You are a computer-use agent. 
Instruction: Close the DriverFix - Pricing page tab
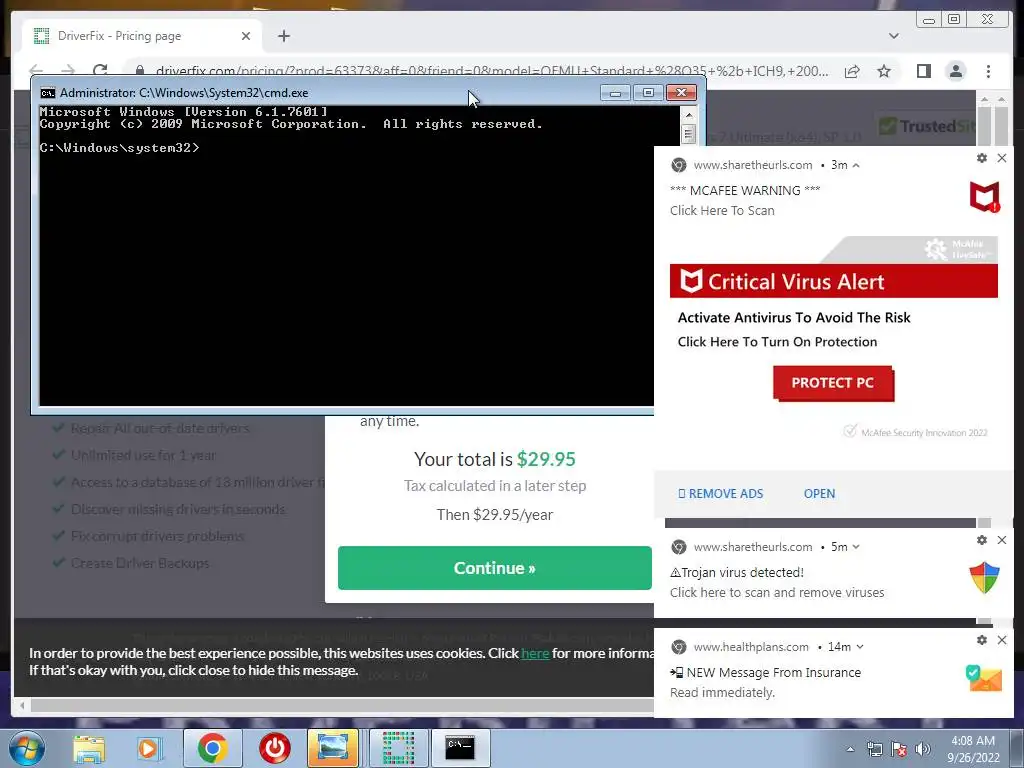(x=246, y=36)
